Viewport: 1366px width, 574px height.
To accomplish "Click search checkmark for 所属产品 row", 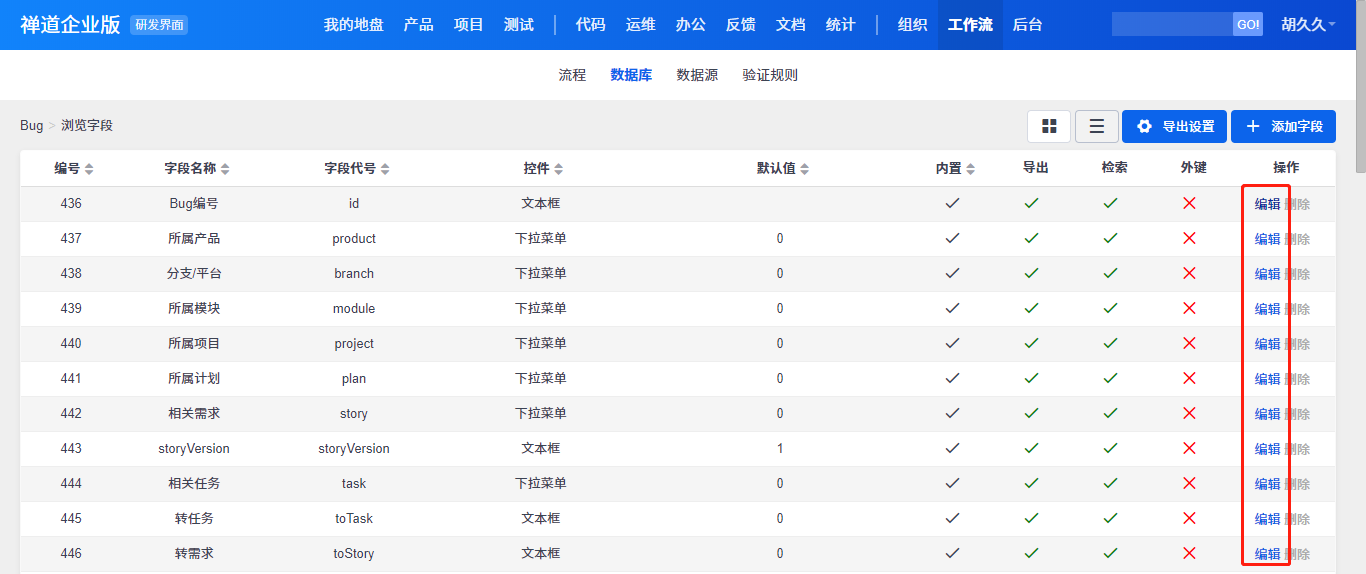I will click(1110, 239).
